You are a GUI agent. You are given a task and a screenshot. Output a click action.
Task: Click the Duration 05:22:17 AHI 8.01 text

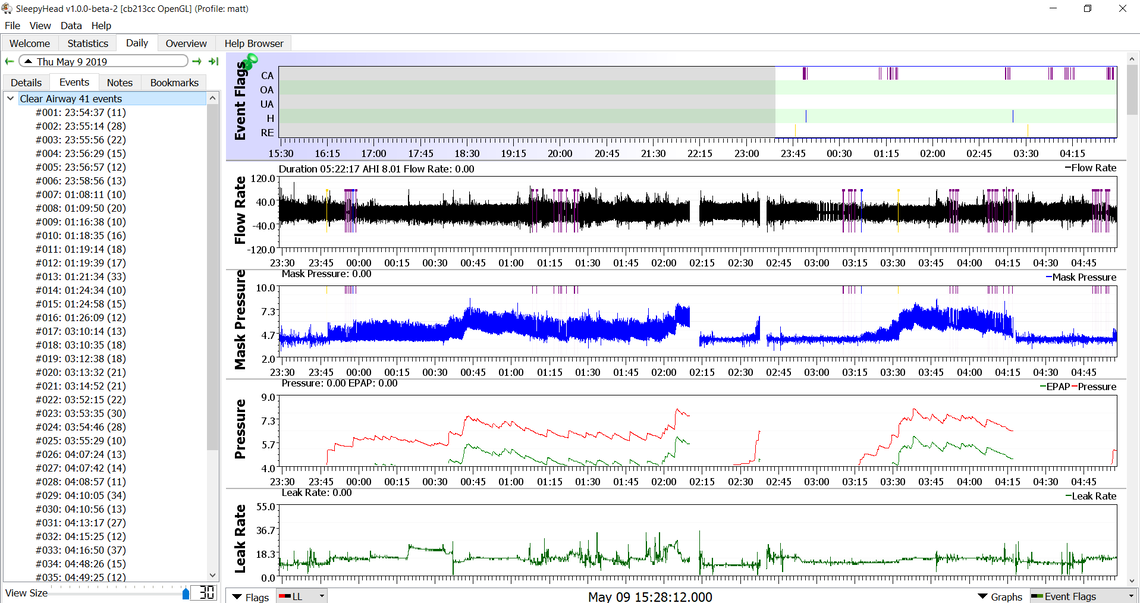pyautogui.click(x=377, y=169)
